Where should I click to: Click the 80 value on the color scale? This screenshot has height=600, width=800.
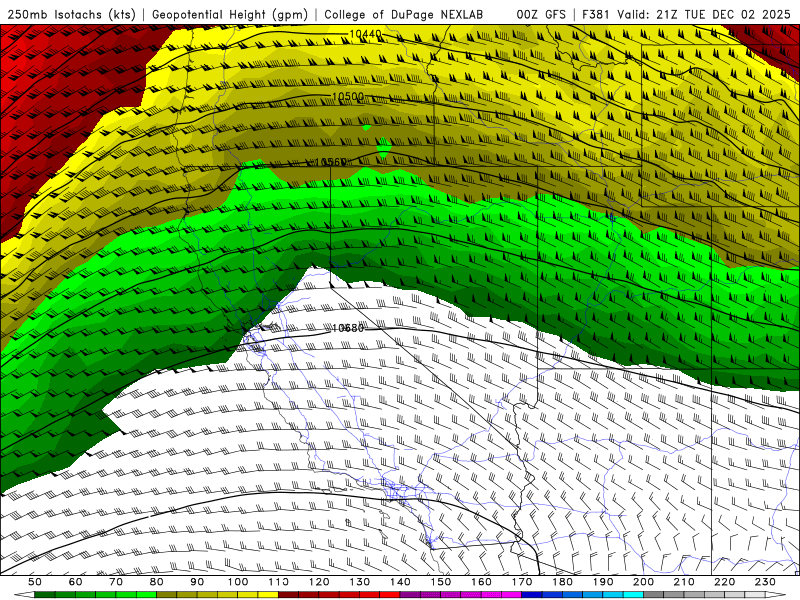click(157, 582)
